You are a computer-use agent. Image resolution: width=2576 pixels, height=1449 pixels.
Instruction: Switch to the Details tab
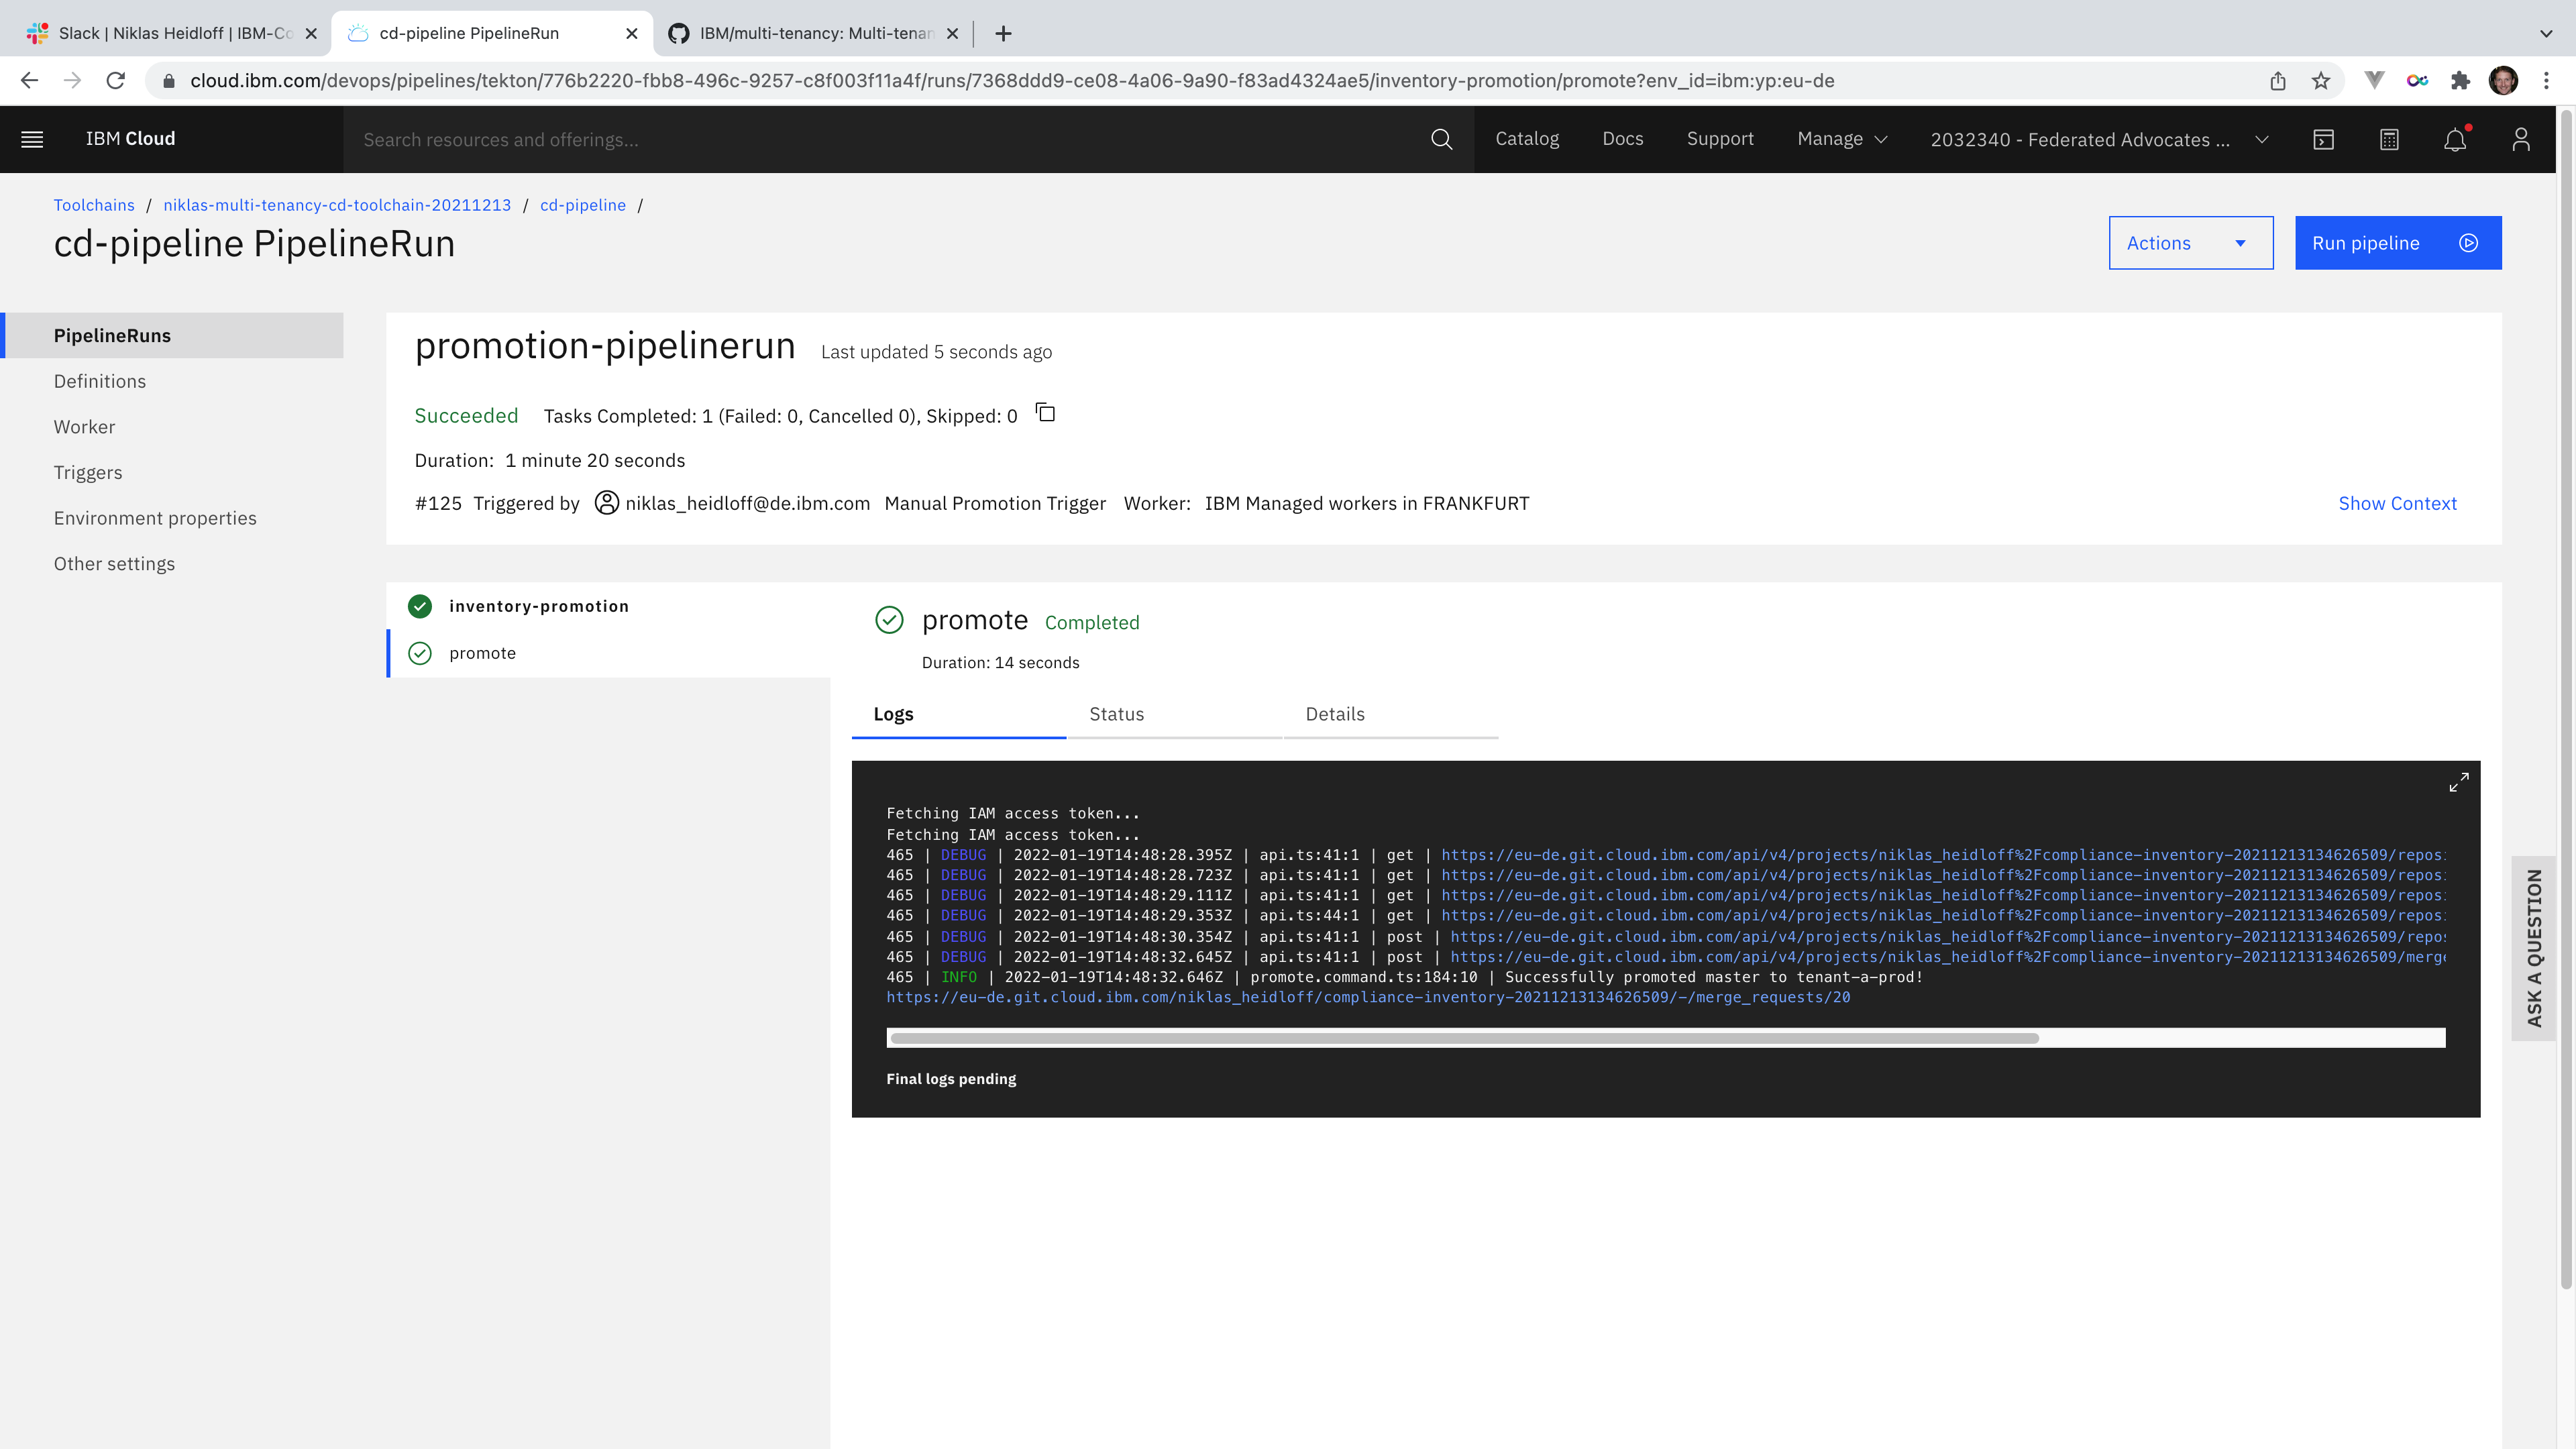click(x=1334, y=714)
